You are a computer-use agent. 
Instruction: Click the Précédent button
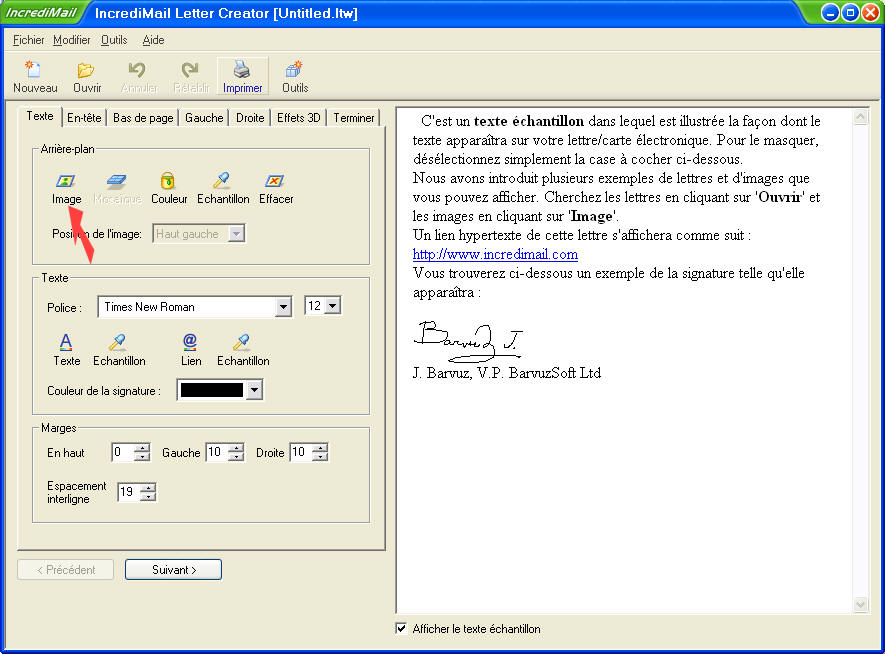[65, 570]
